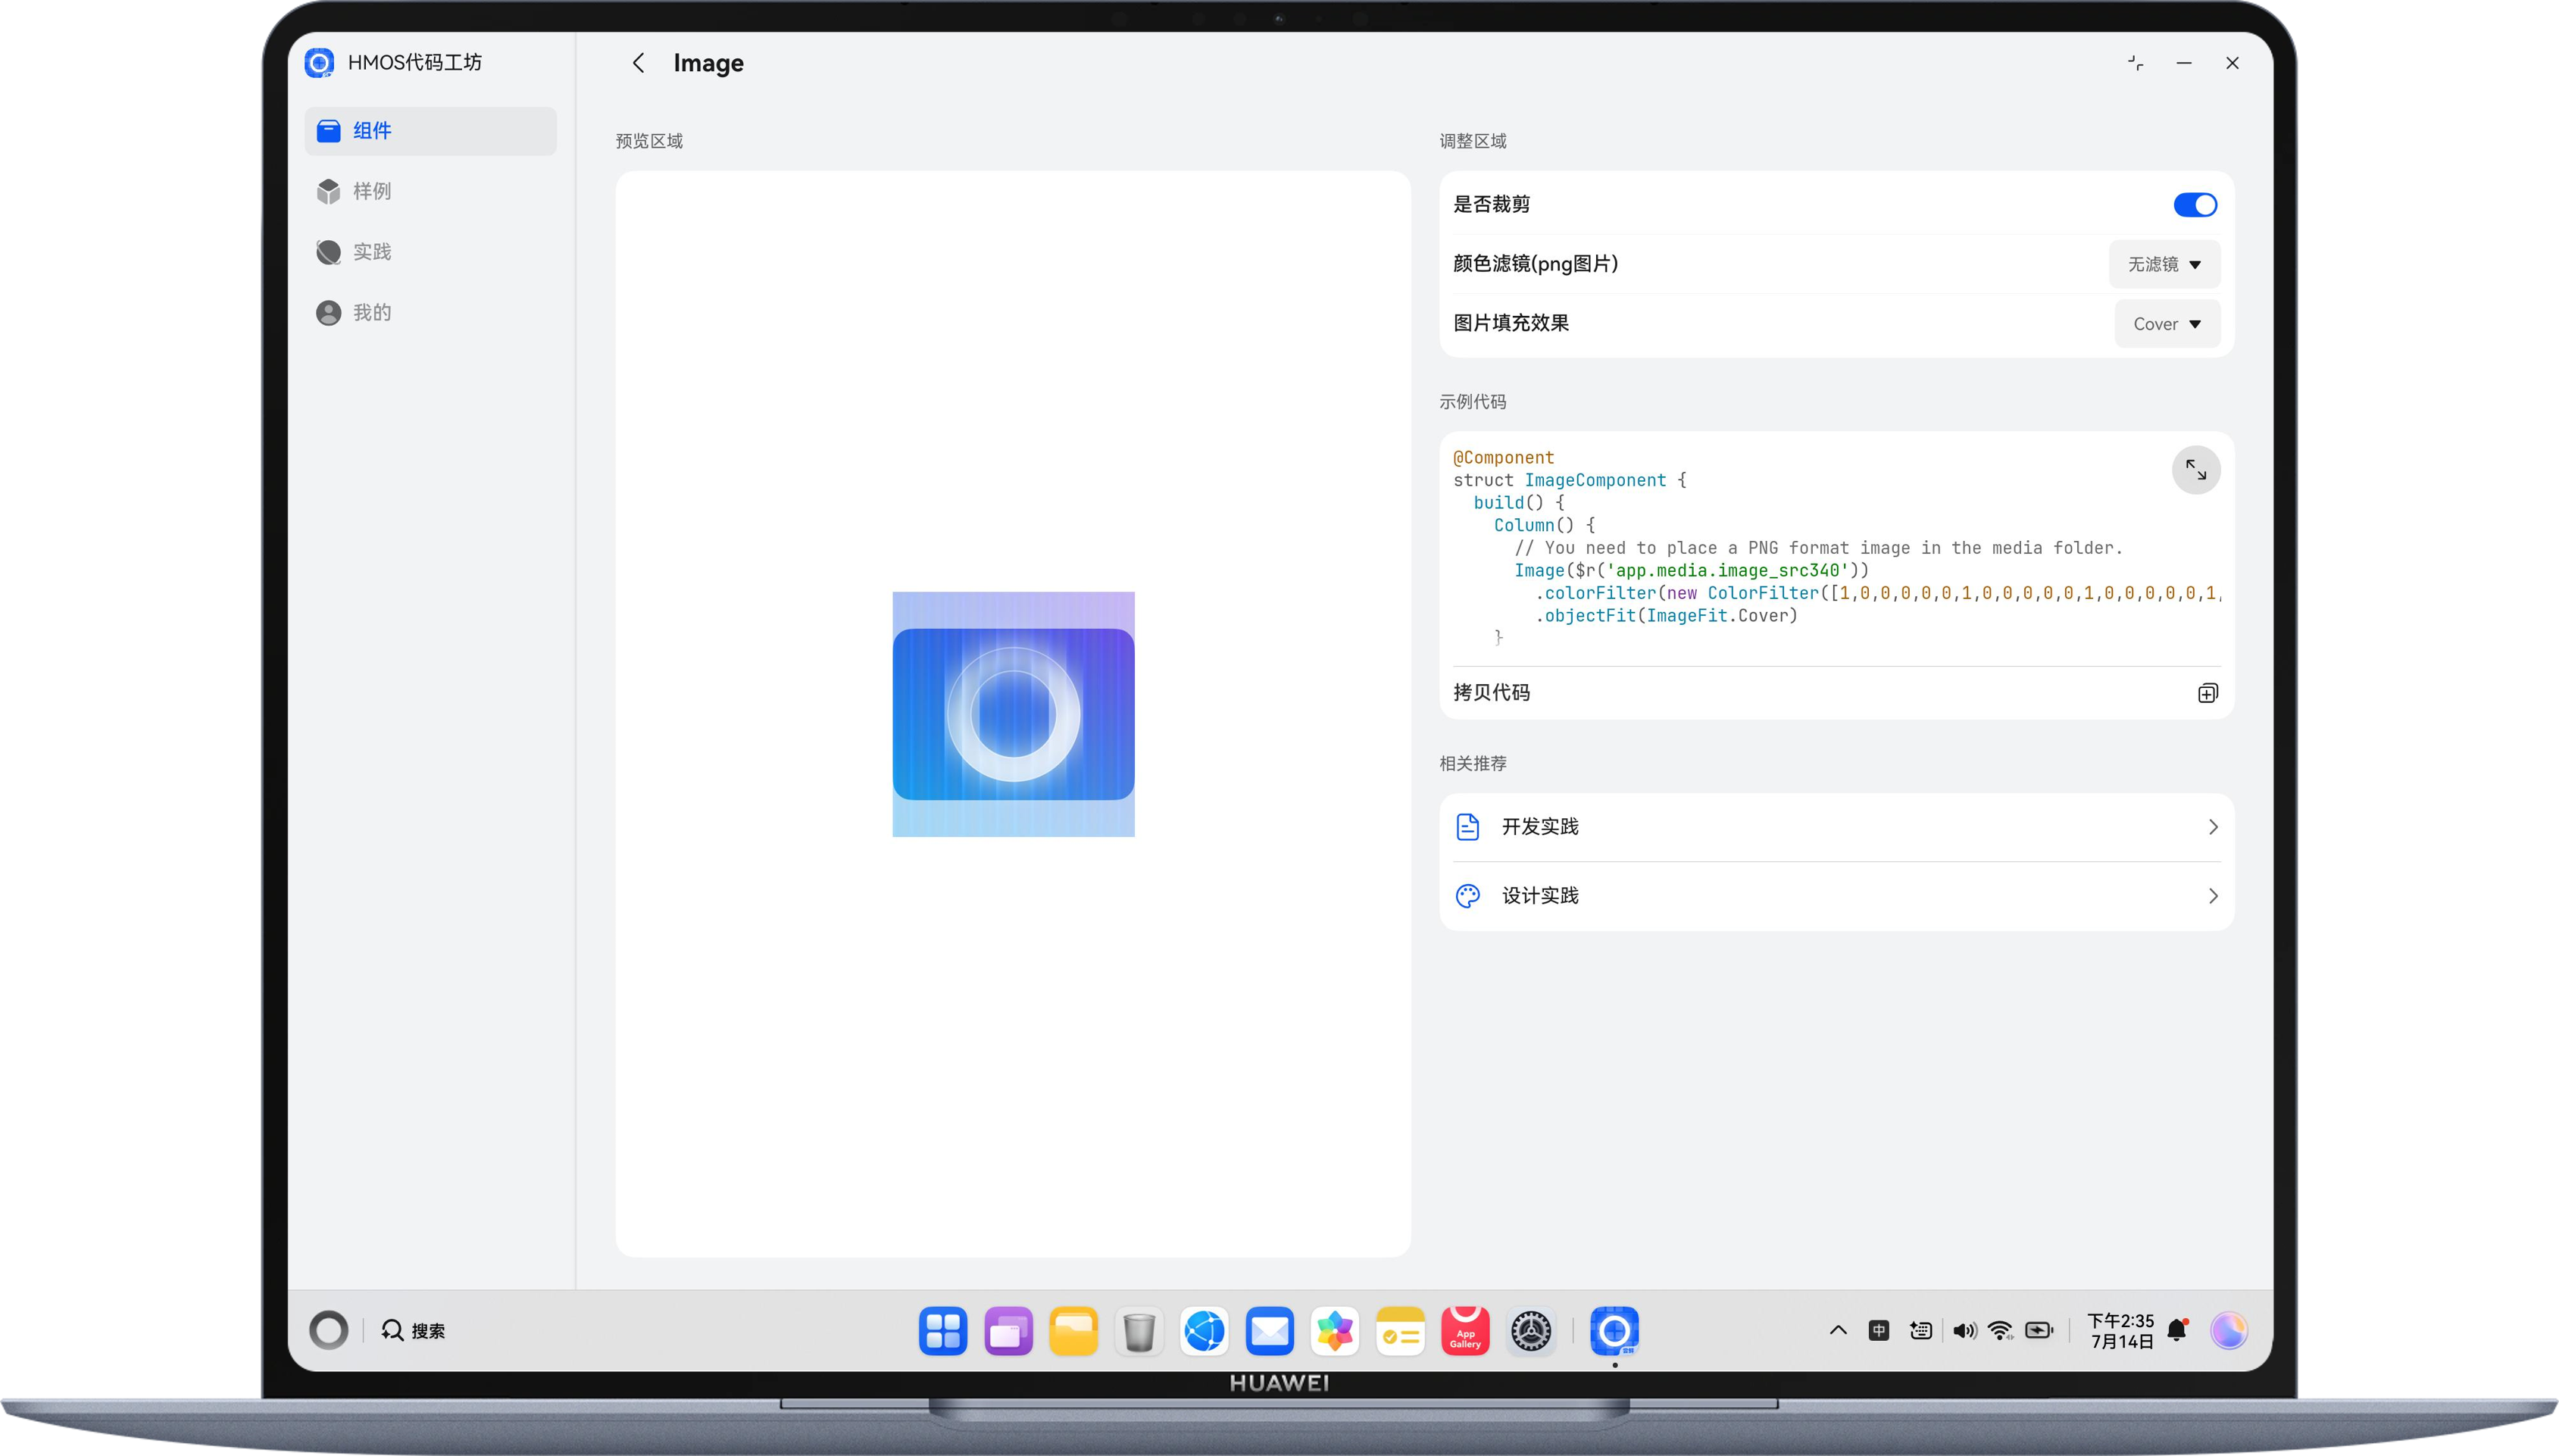This screenshot has height=1456, width=2559.
Task: Open the Mail app in dock
Action: click(1270, 1331)
